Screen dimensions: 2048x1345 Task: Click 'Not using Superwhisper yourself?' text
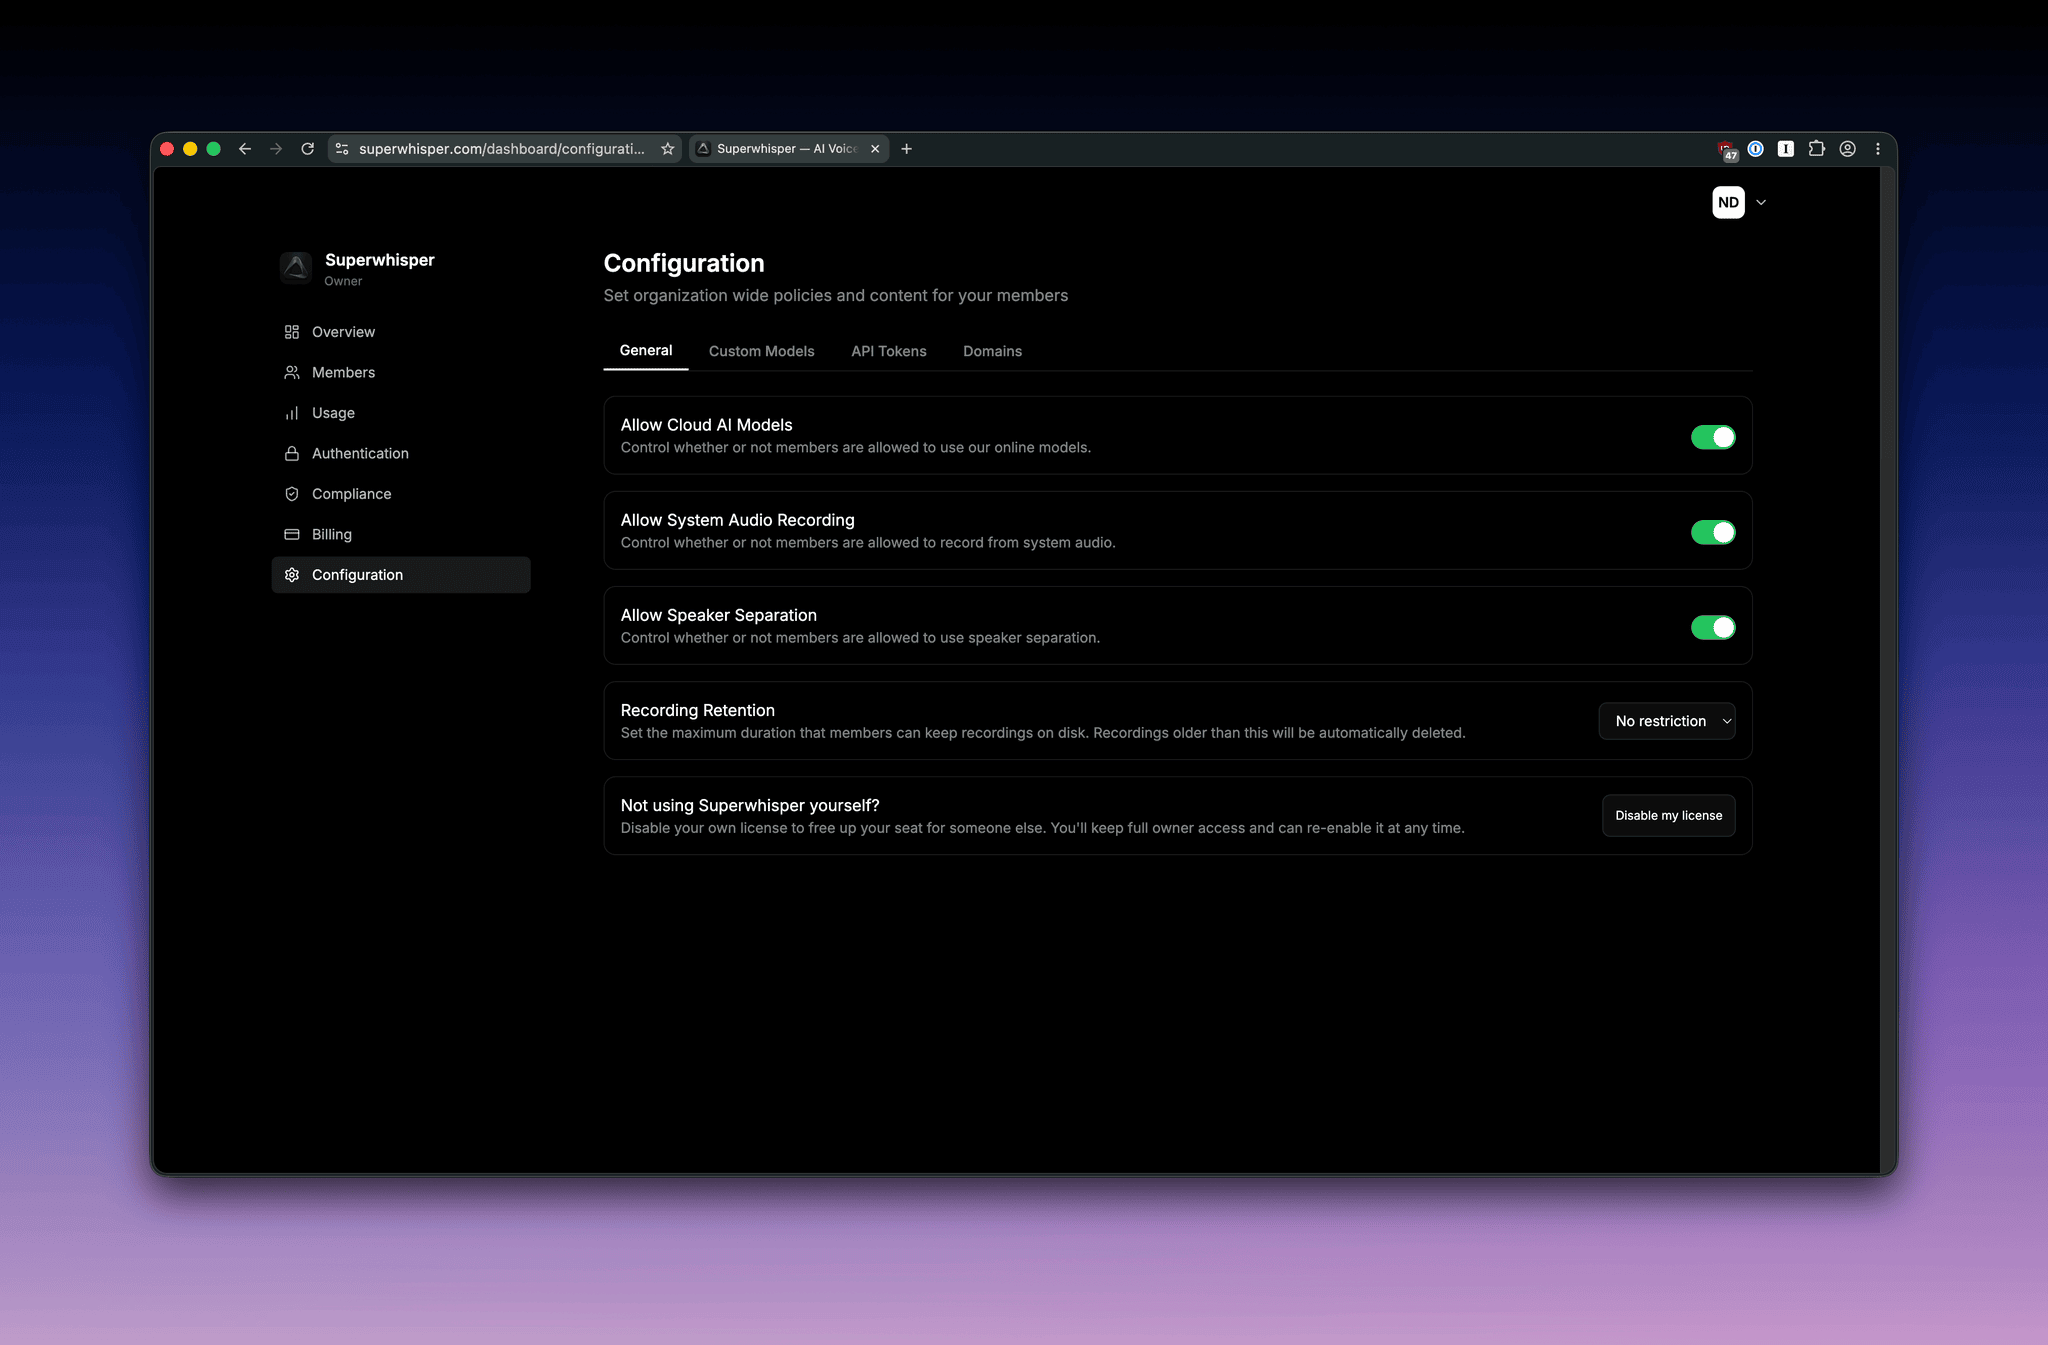click(x=750, y=805)
